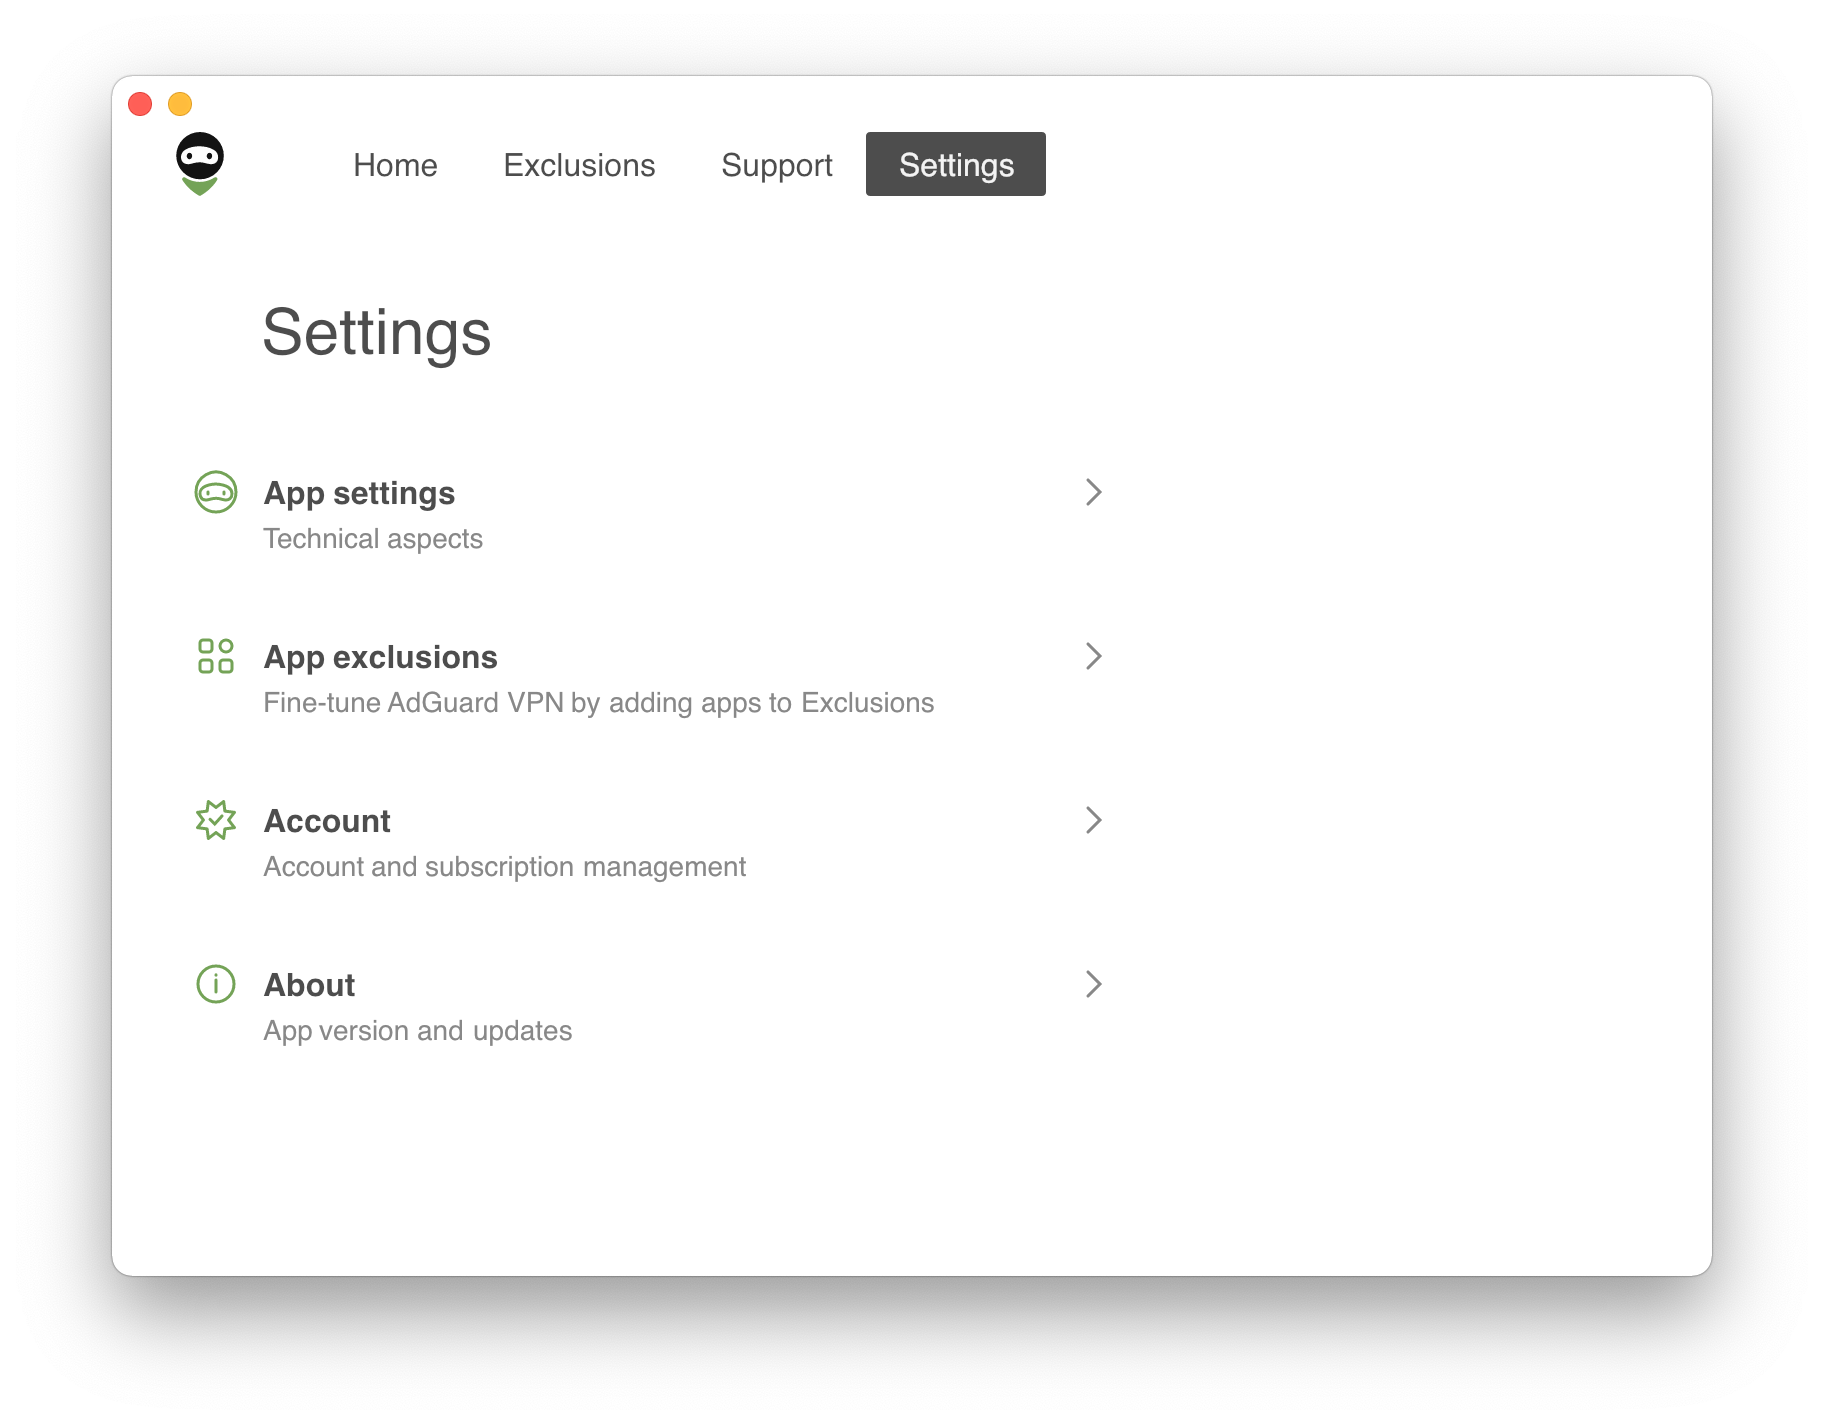
Task: Click 'Account and subscription management' text
Action: tap(505, 867)
